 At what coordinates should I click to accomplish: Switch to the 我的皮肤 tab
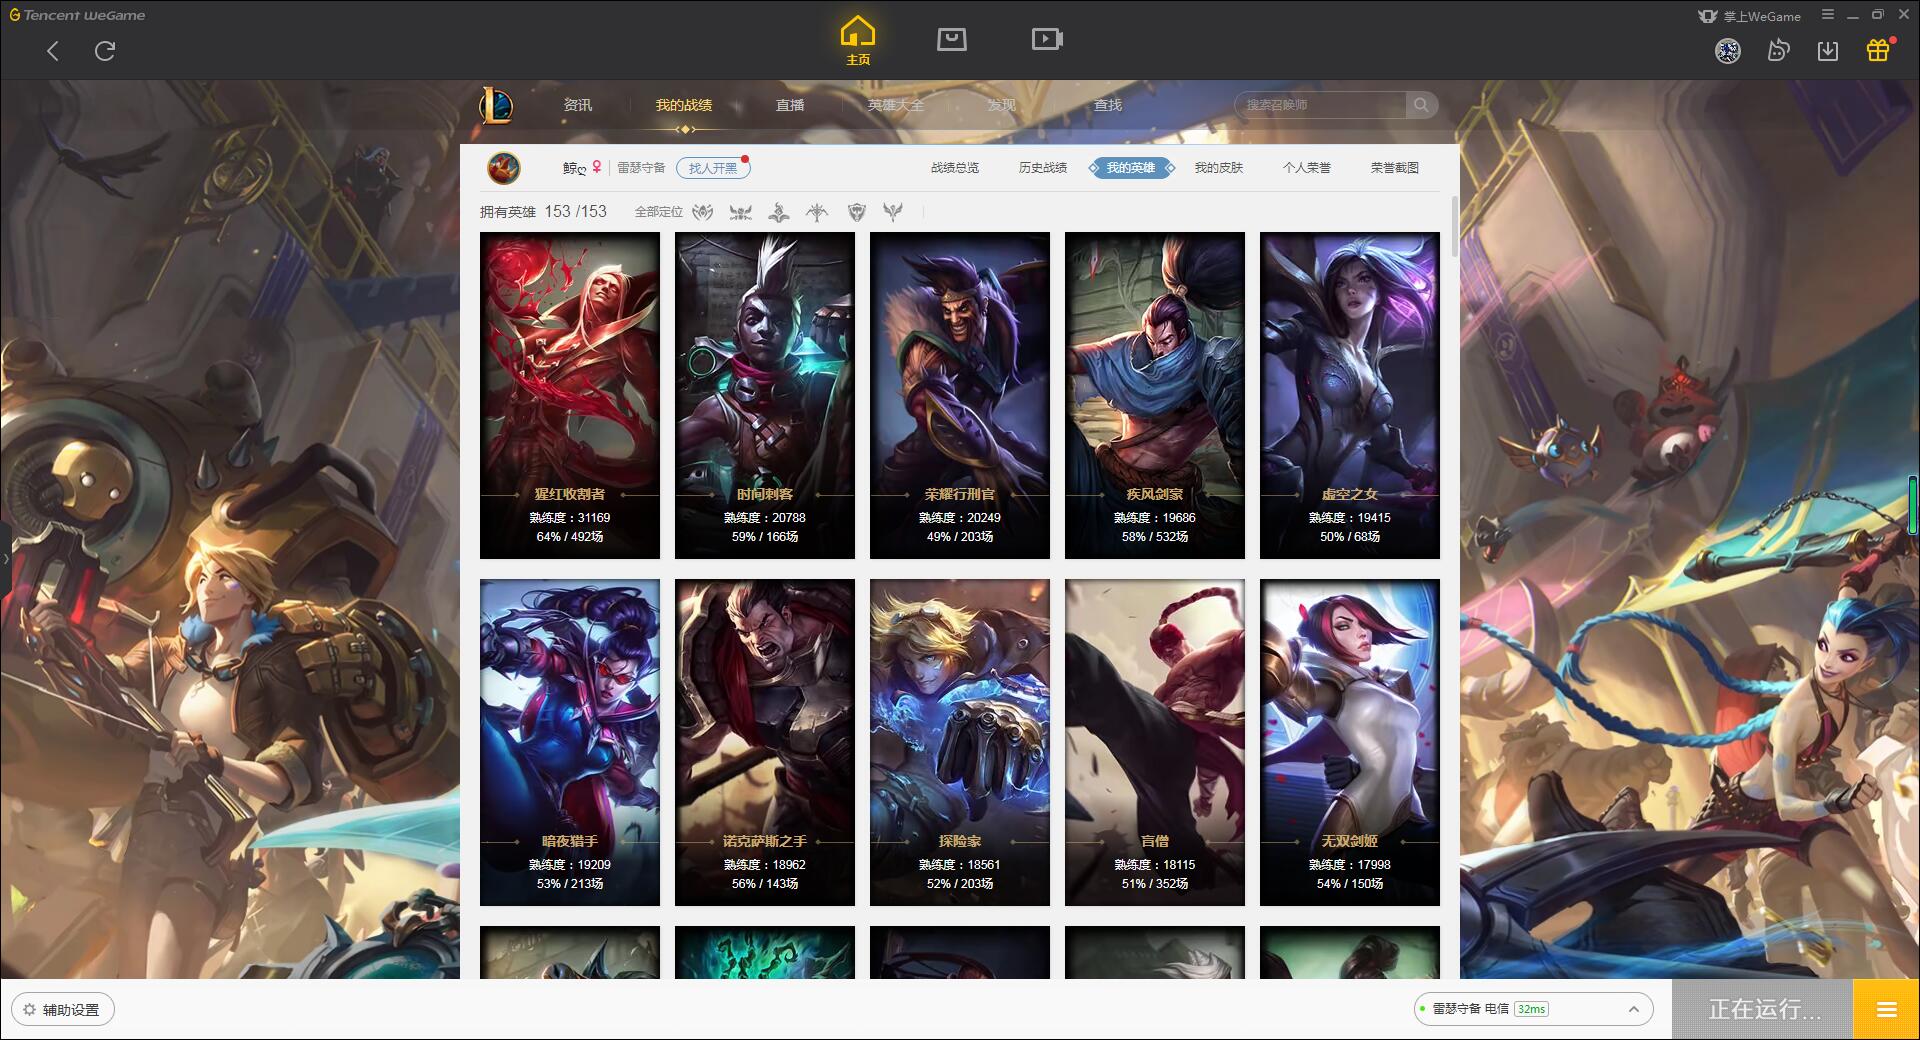tap(1218, 168)
